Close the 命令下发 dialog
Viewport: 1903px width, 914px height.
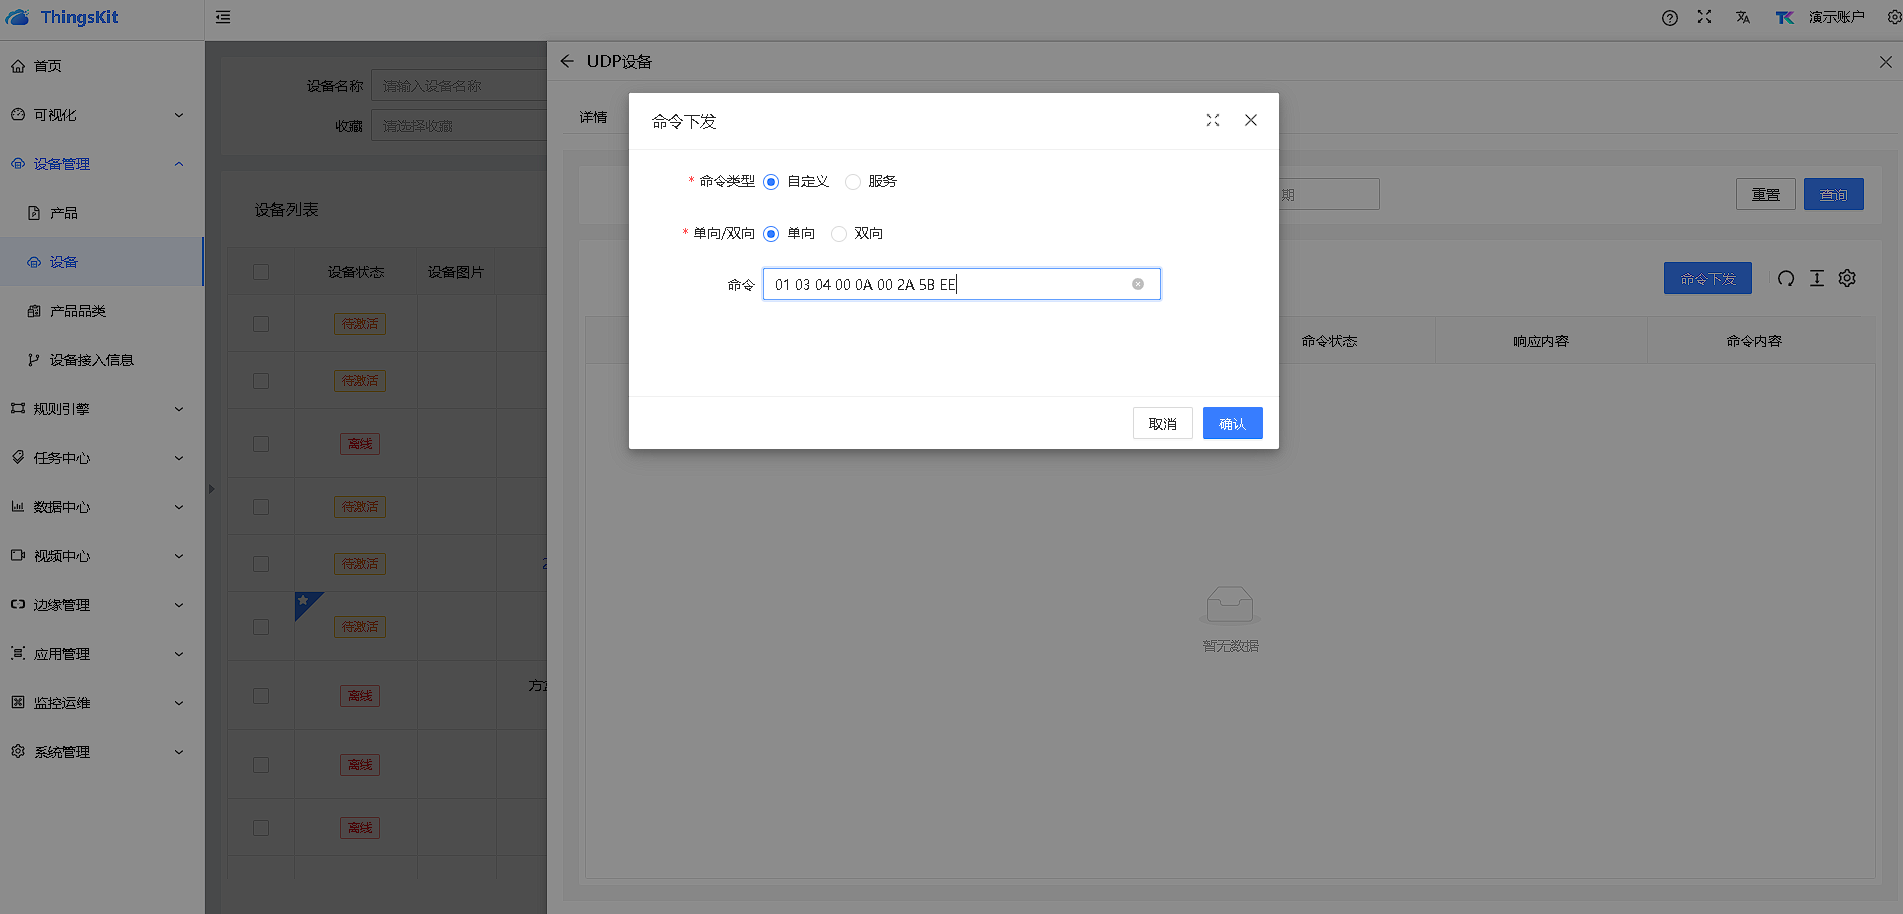pyautogui.click(x=1250, y=120)
